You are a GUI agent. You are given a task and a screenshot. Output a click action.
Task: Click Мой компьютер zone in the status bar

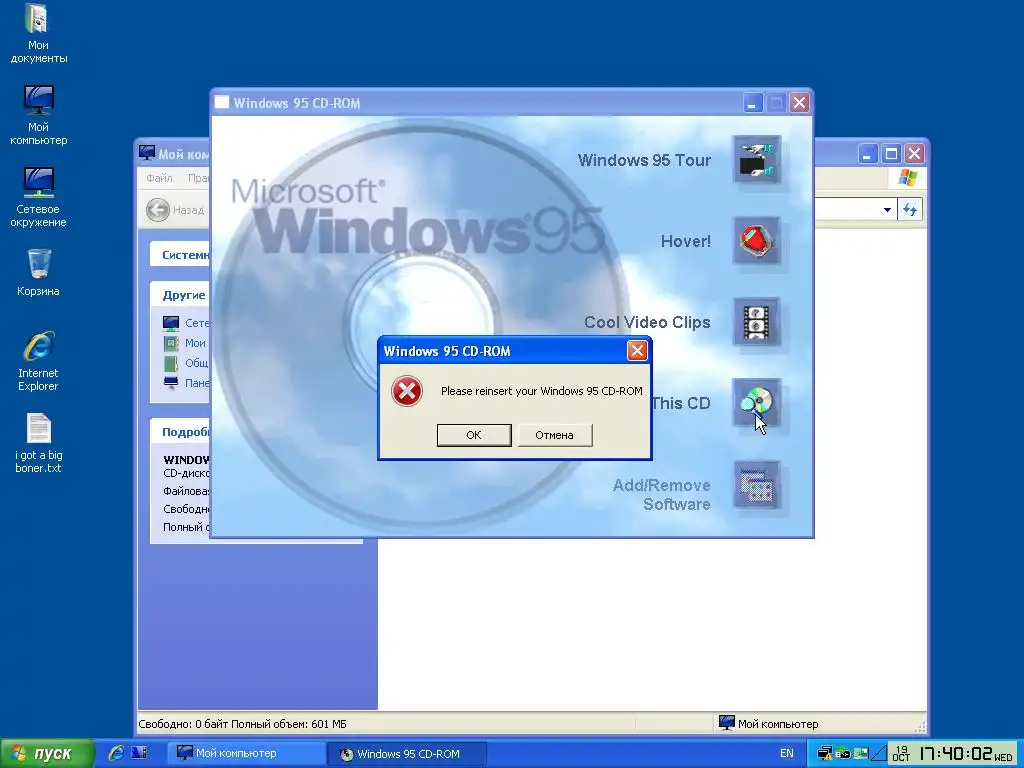pyautogui.click(x=769, y=723)
